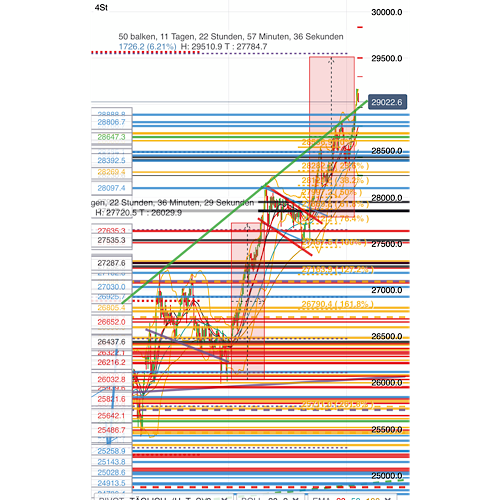
Task: Select the upper pink measurement rectangle
Action: click(x=332, y=137)
